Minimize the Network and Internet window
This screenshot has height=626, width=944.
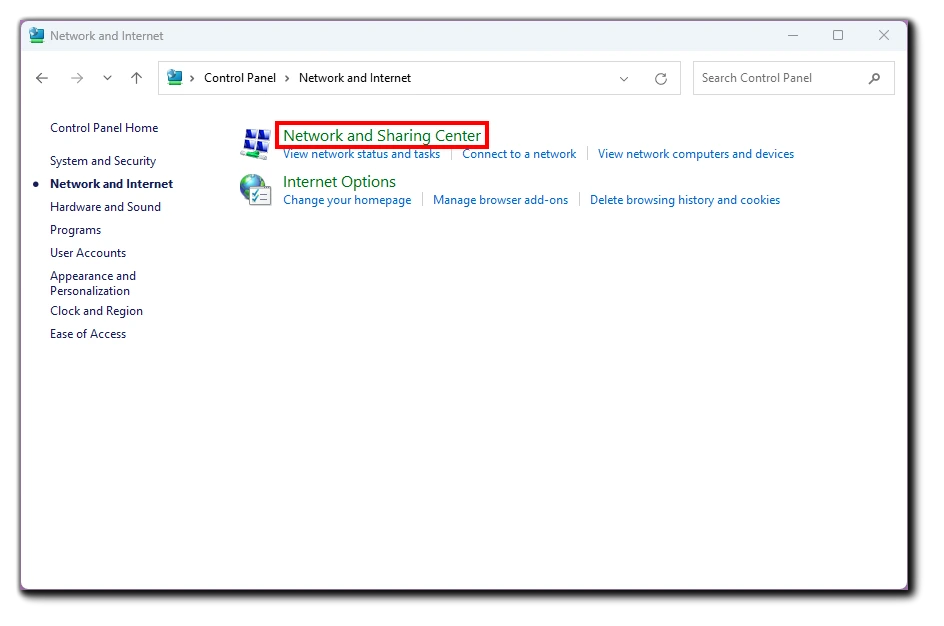793,36
